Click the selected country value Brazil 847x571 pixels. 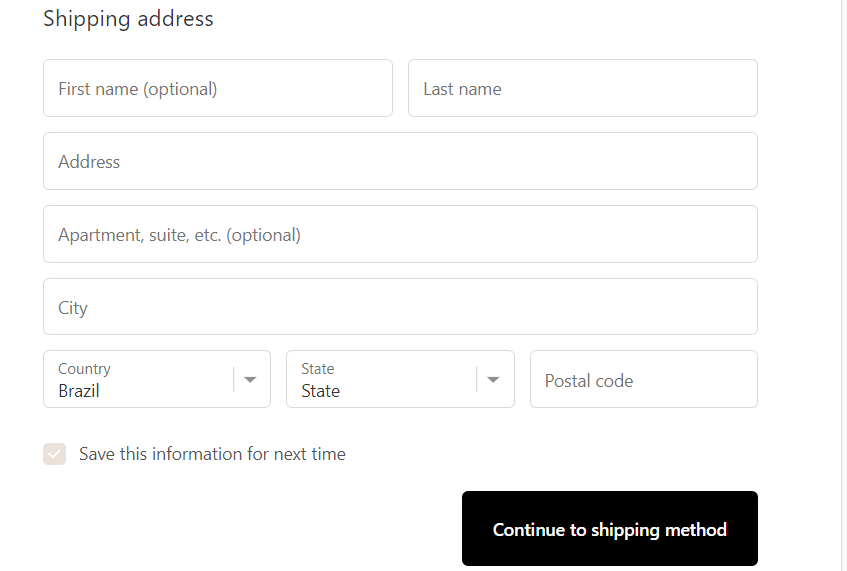79,391
